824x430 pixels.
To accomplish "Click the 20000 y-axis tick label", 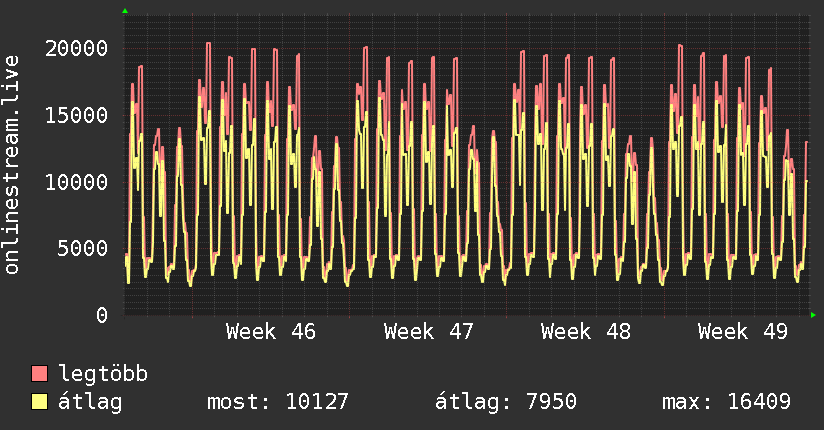I will click(77, 48).
